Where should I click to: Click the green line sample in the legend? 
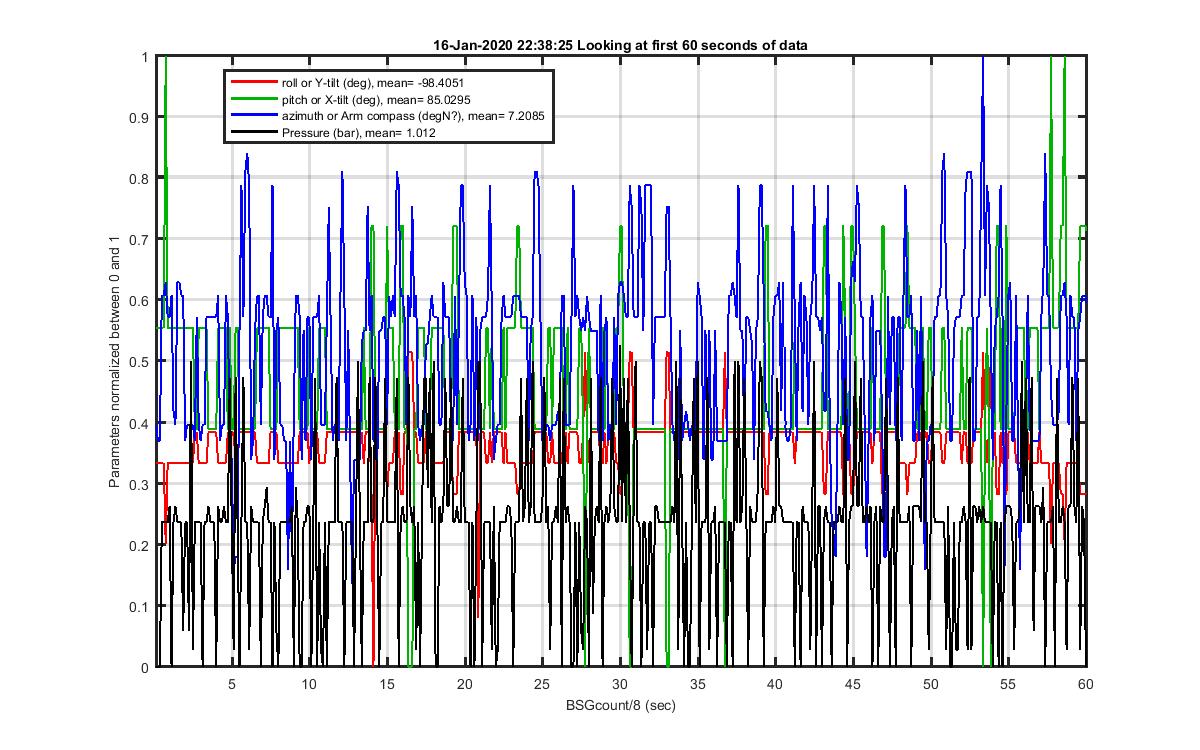(x=253, y=99)
